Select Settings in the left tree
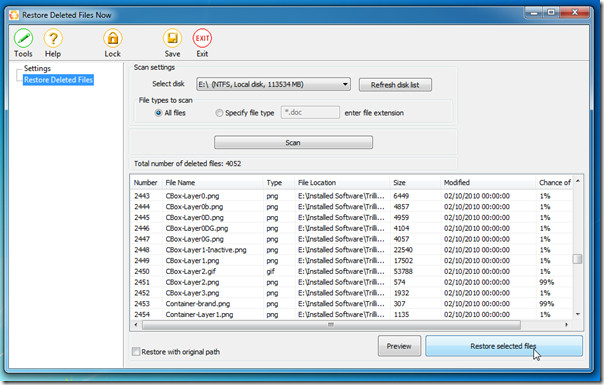Viewport: 604px width, 385px height. pyautogui.click(x=37, y=68)
